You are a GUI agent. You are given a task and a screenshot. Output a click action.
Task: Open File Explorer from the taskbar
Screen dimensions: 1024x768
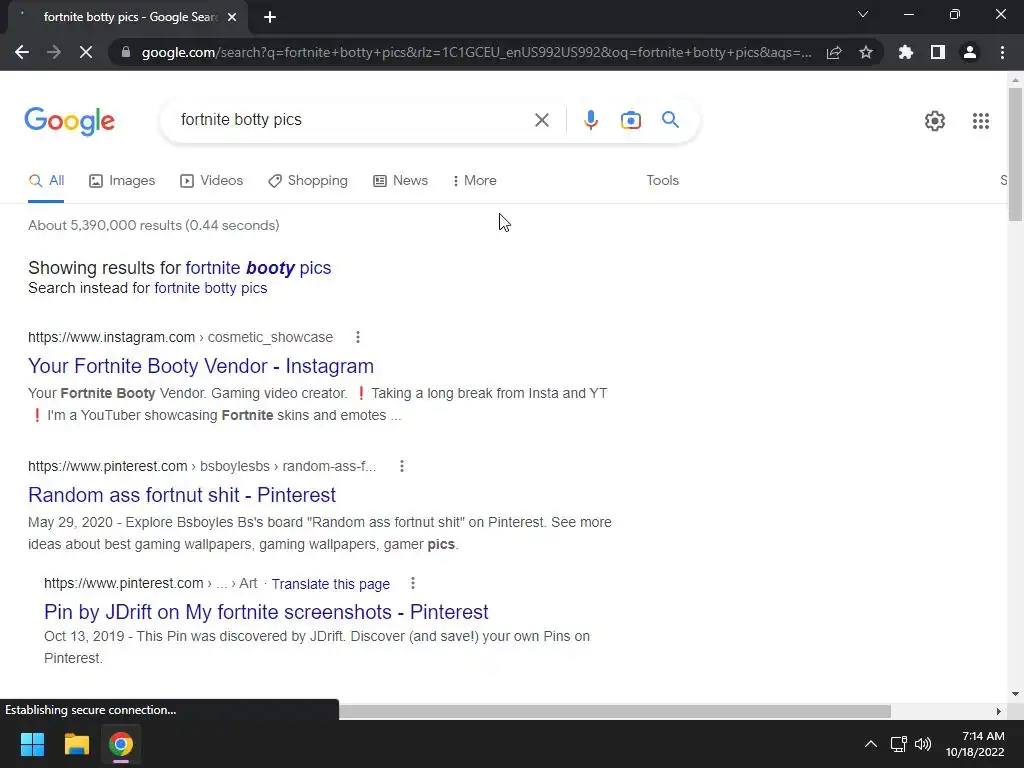(x=76, y=744)
